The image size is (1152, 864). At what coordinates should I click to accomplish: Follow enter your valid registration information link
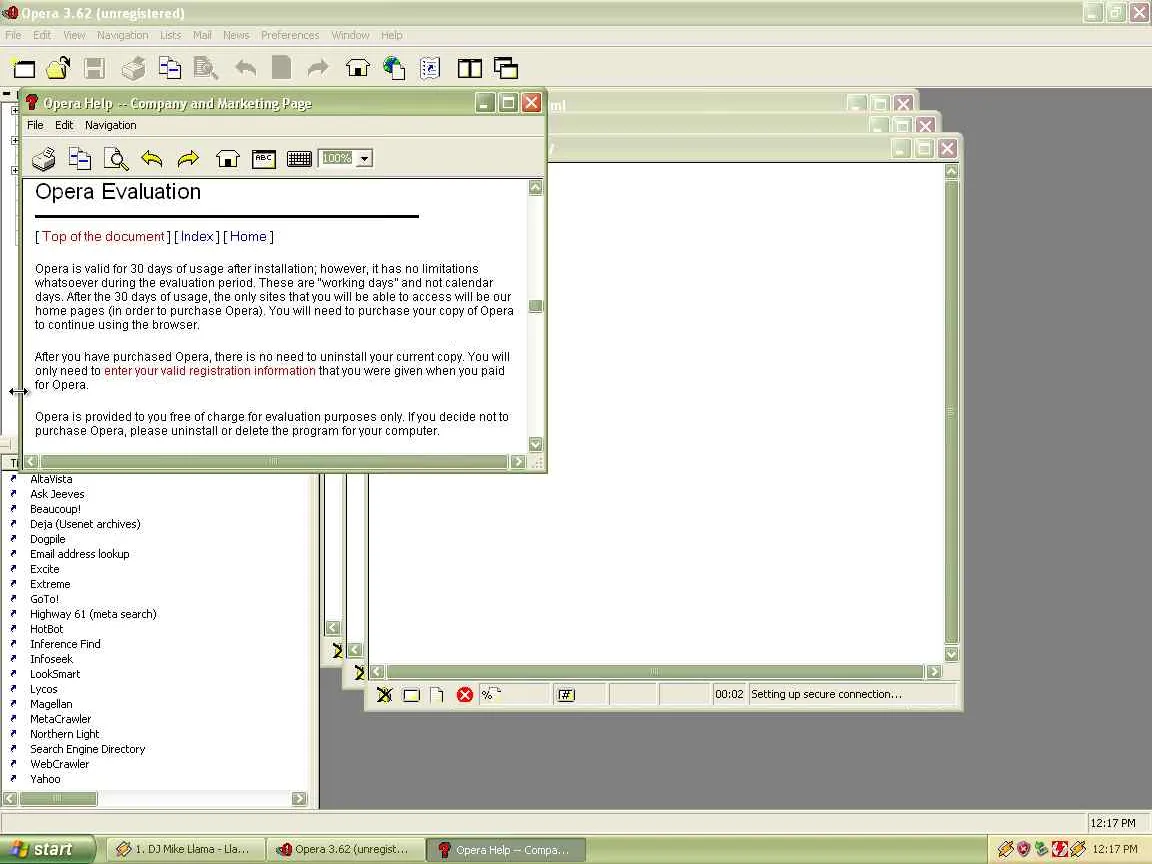209,371
